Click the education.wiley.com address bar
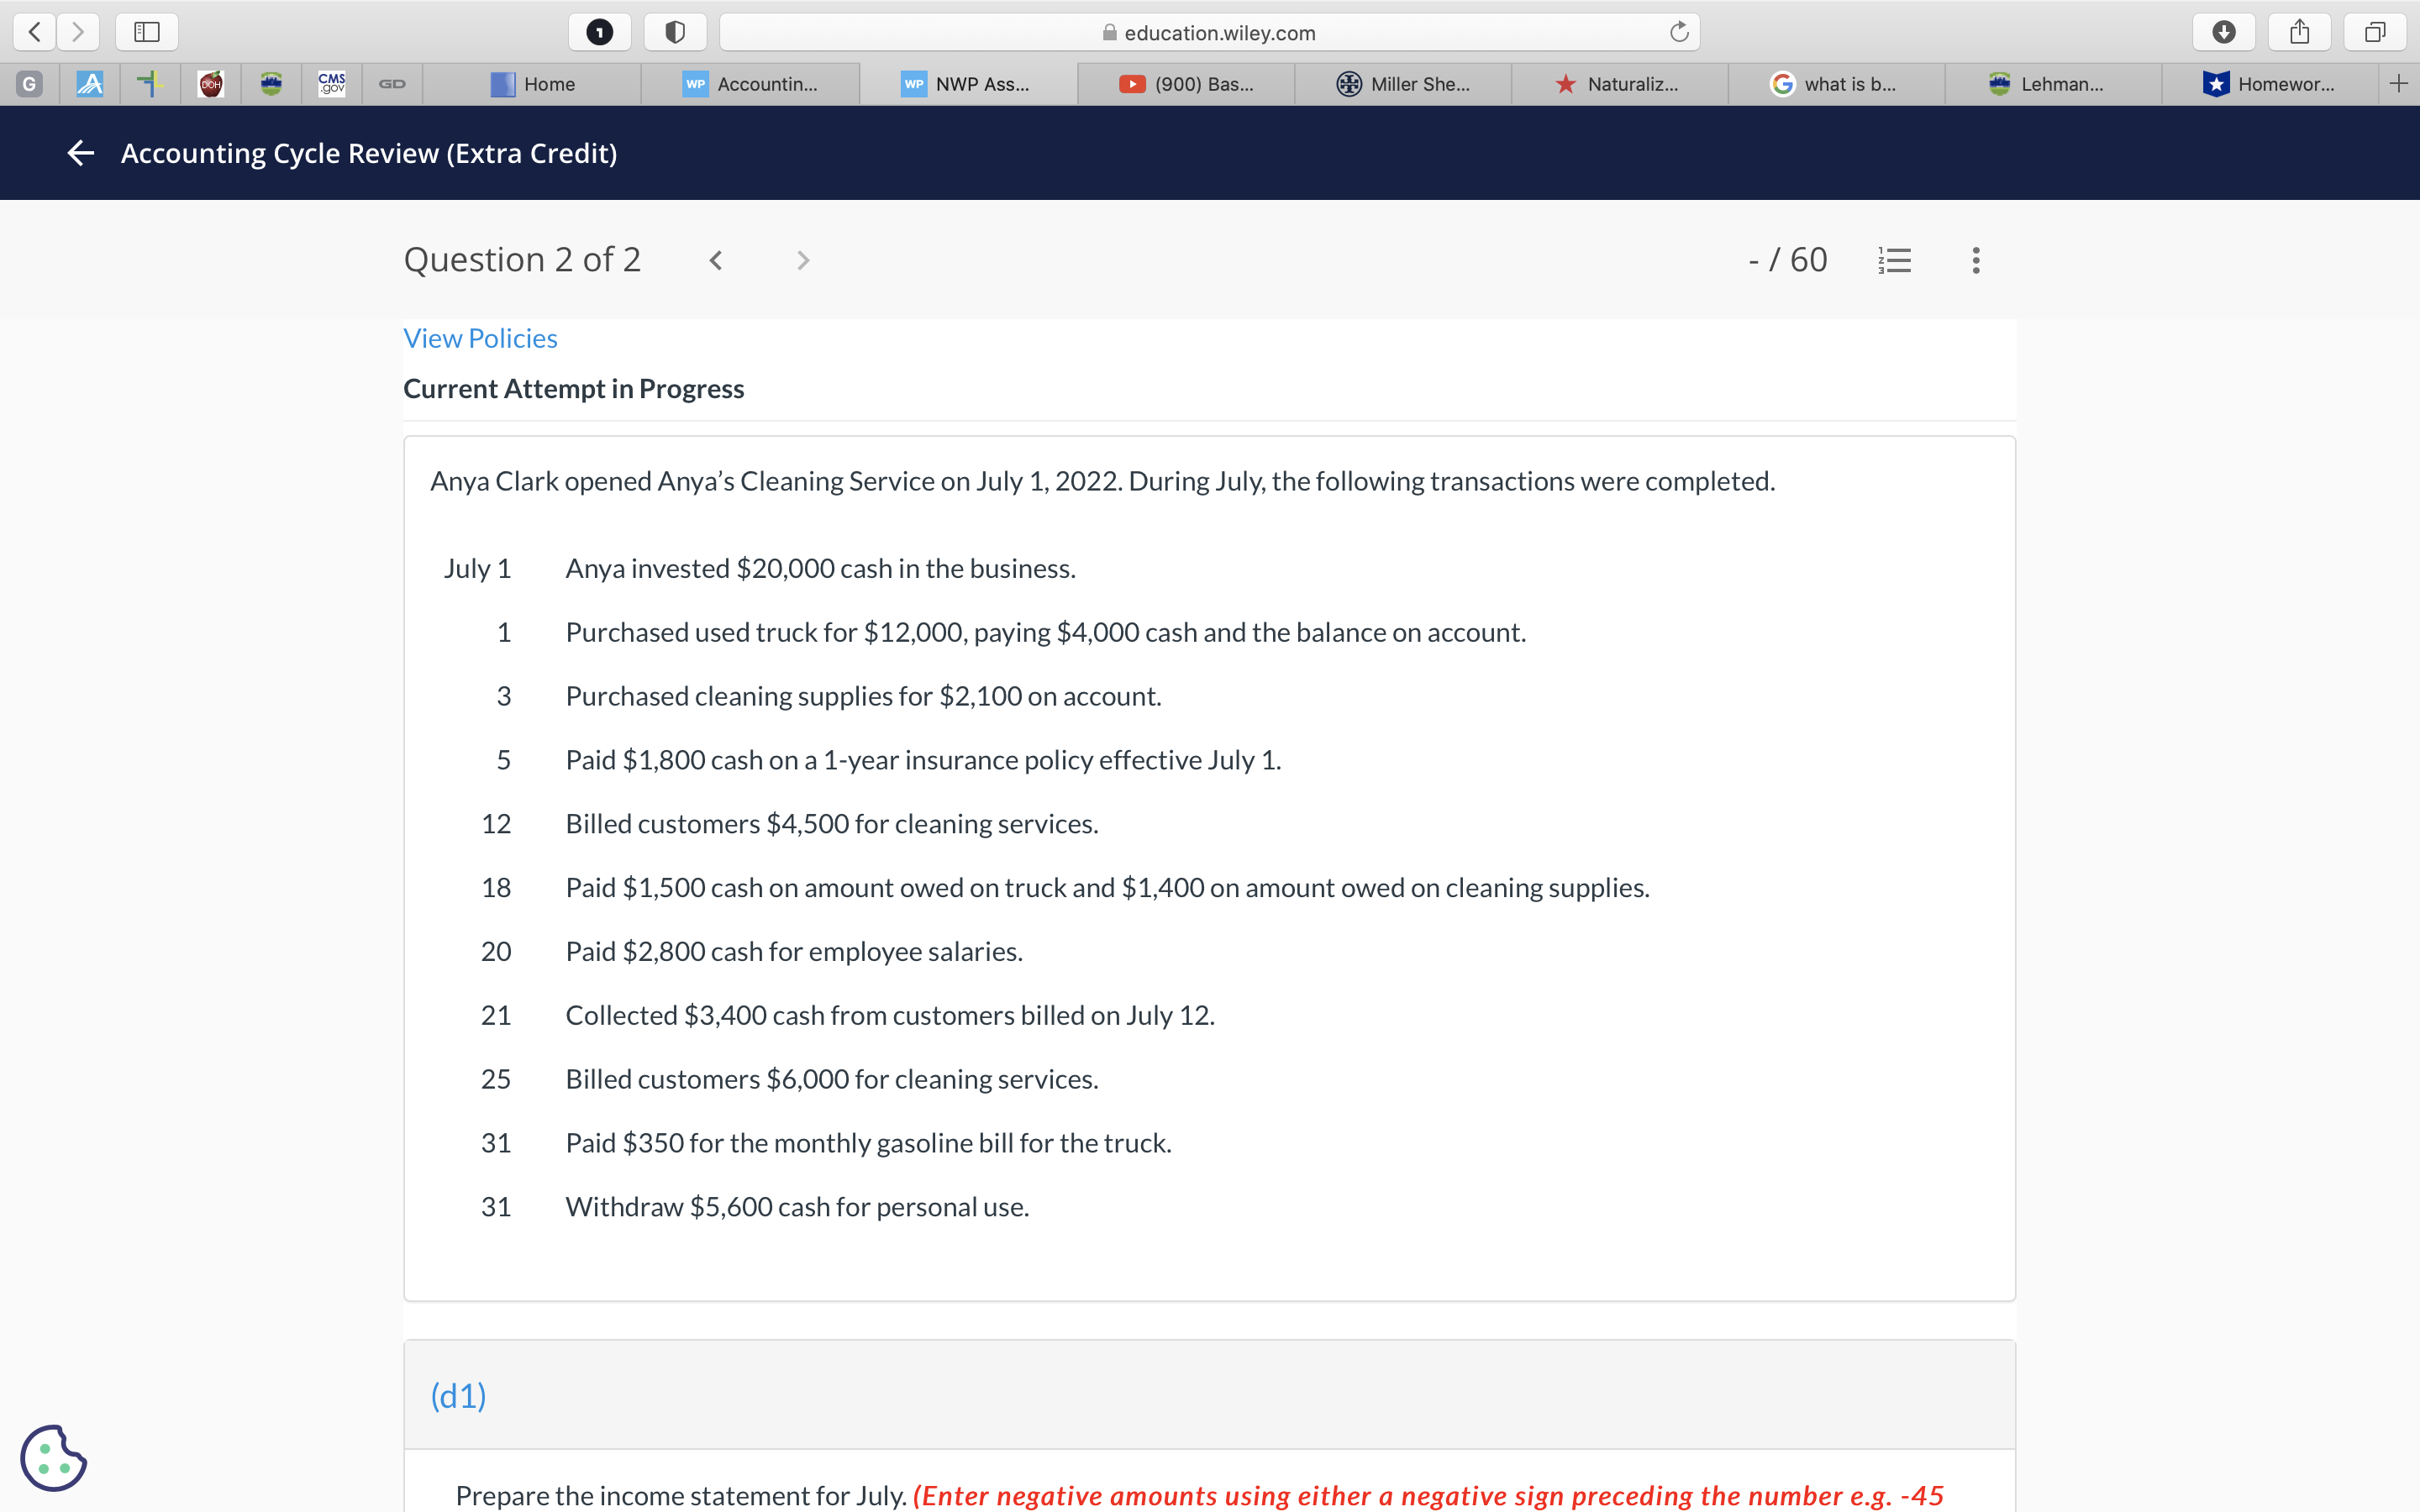Screen dimensions: 2420x1512 coord(1210,32)
